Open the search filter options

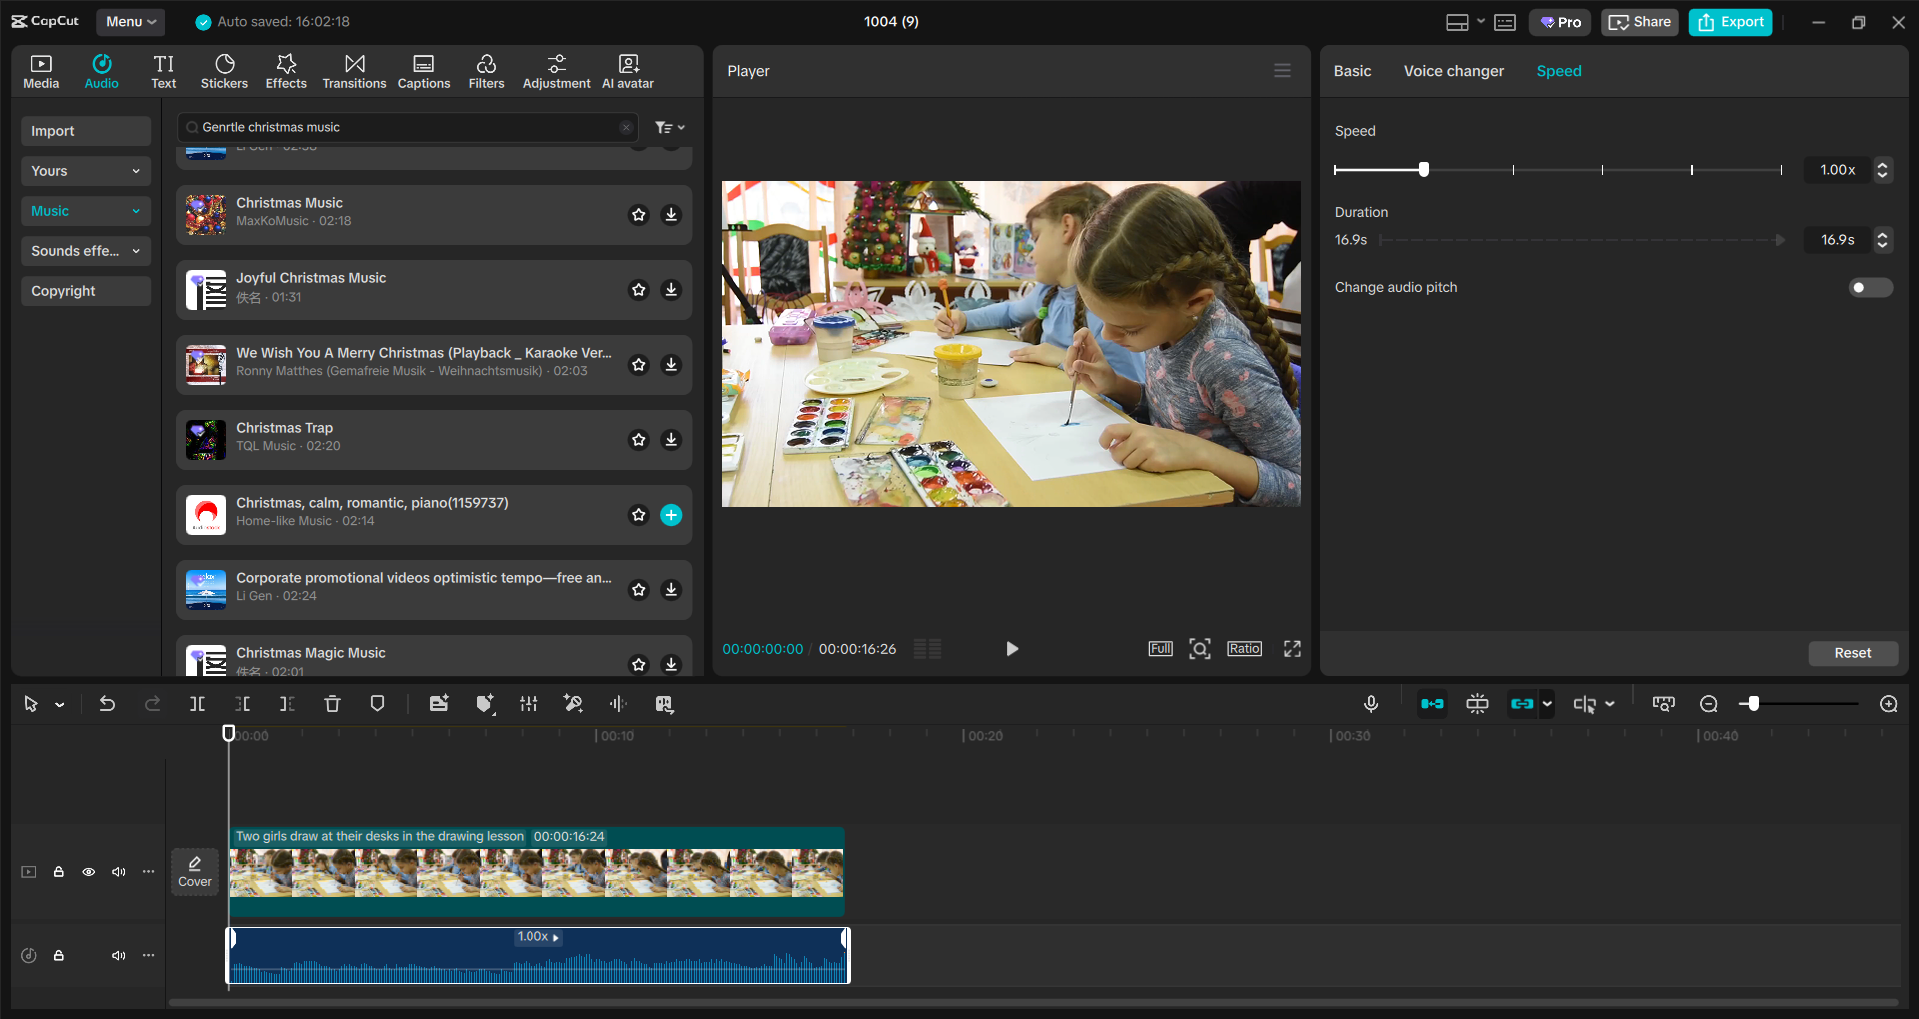pos(669,127)
